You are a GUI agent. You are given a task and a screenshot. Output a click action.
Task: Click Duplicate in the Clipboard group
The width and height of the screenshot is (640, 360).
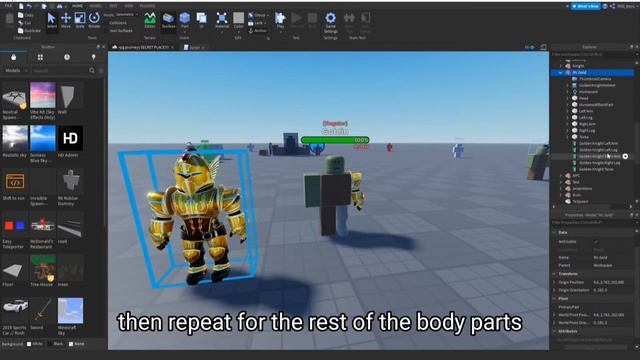click(29, 31)
